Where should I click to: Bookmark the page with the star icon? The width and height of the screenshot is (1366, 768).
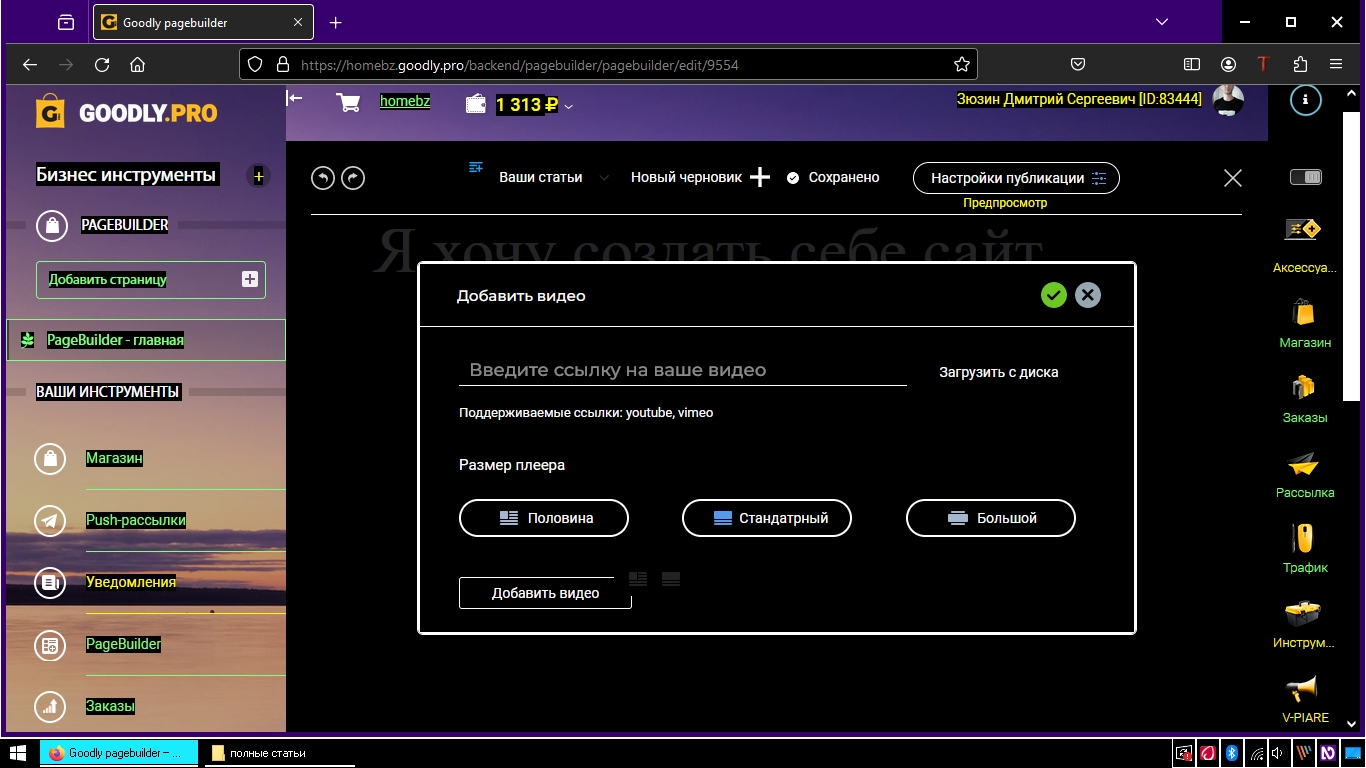coord(962,64)
